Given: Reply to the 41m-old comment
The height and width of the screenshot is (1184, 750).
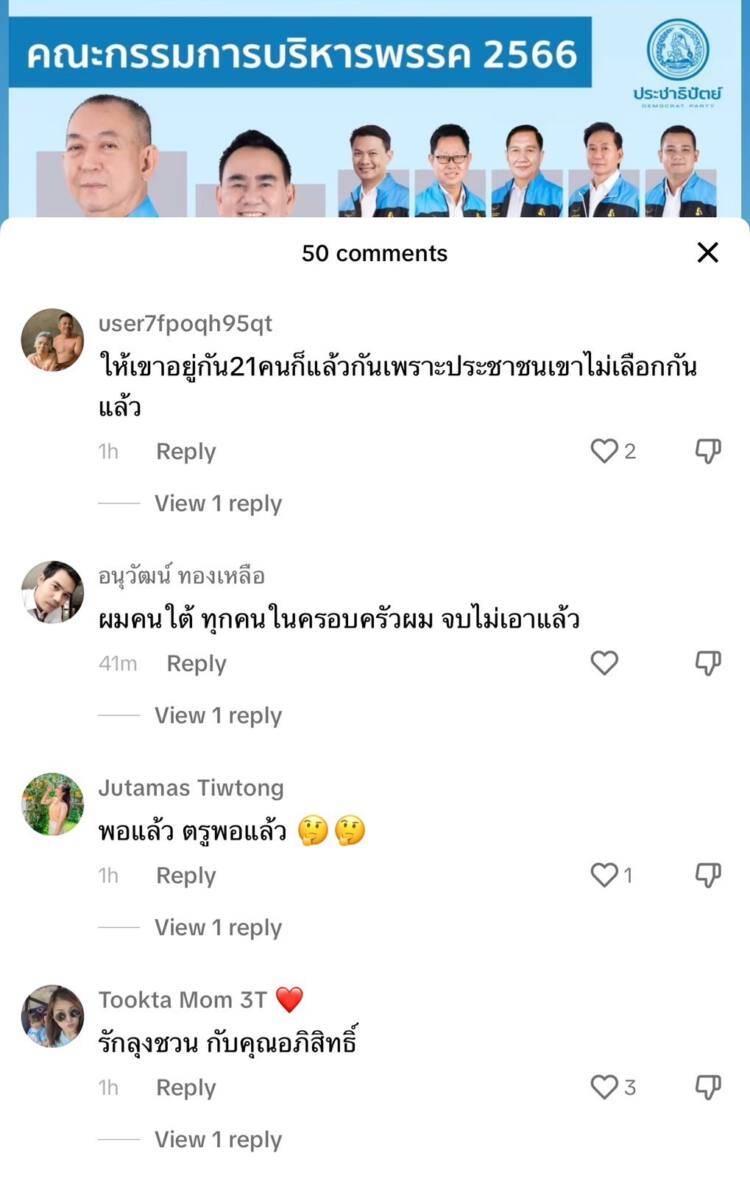Looking at the screenshot, I should (x=196, y=664).
